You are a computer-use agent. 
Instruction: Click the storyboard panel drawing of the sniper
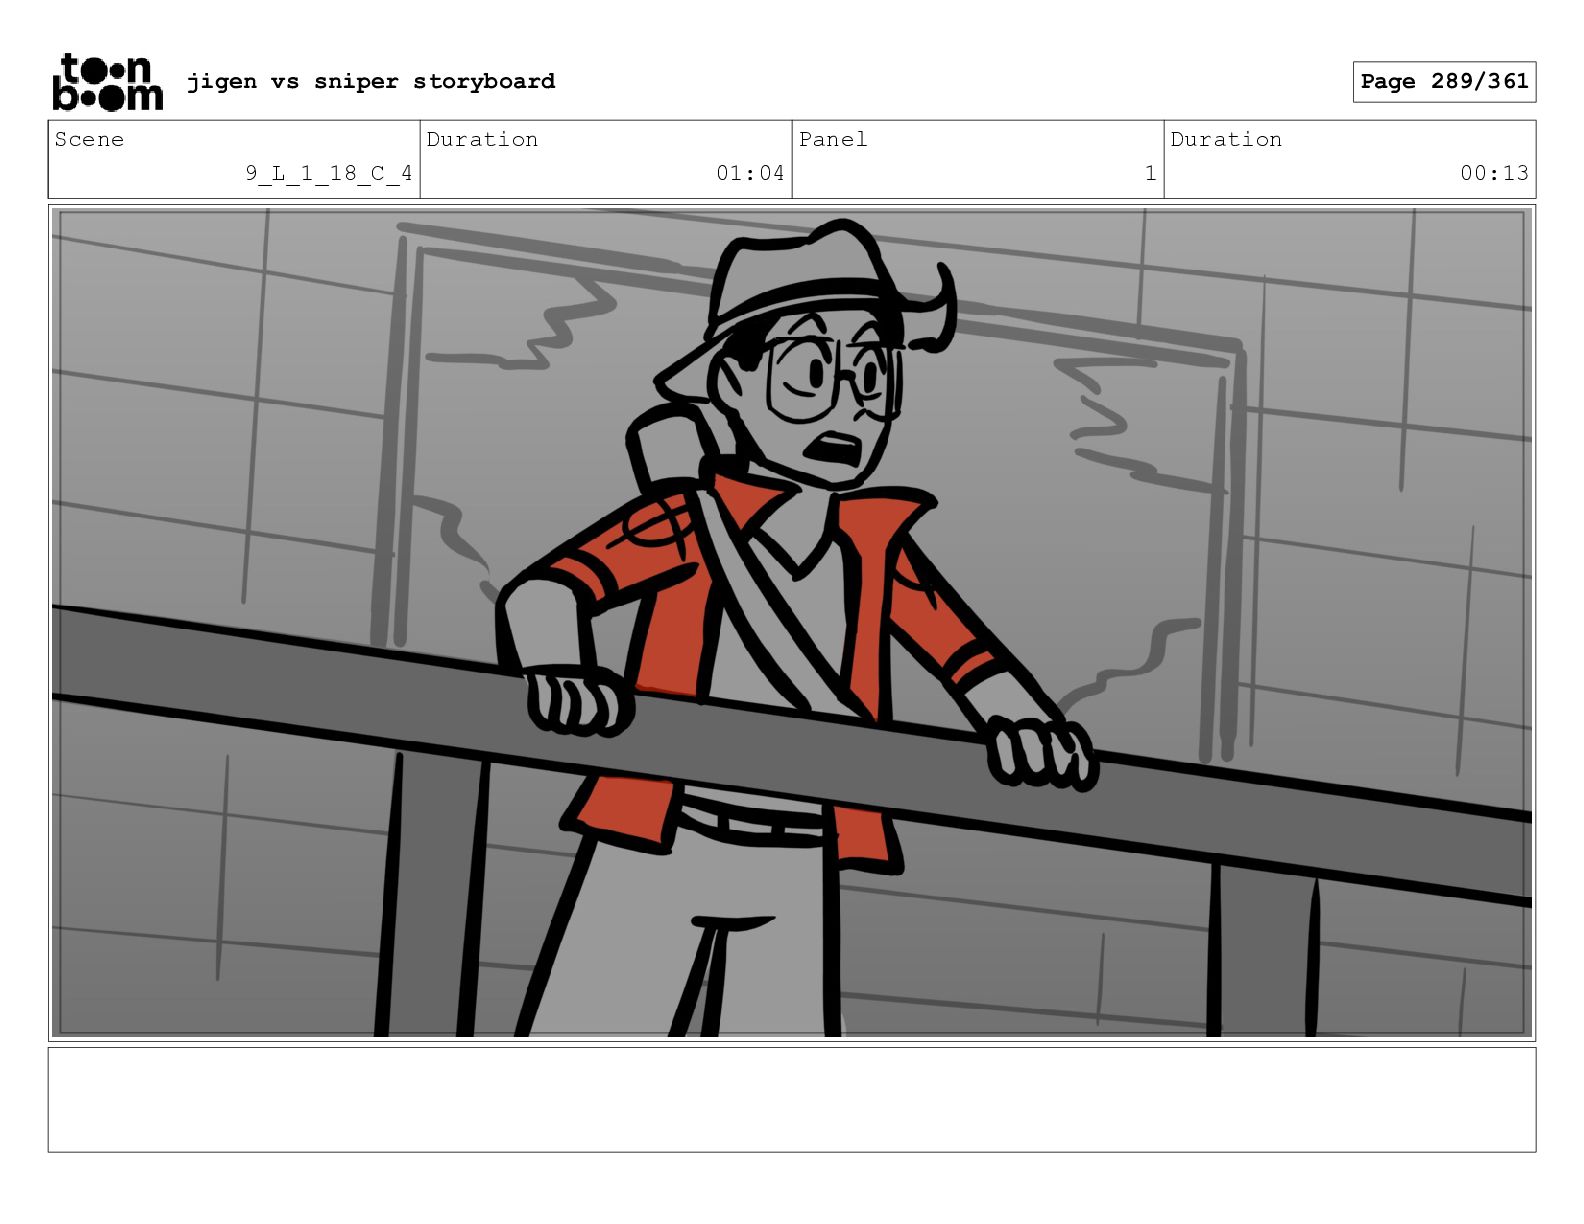point(792,622)
